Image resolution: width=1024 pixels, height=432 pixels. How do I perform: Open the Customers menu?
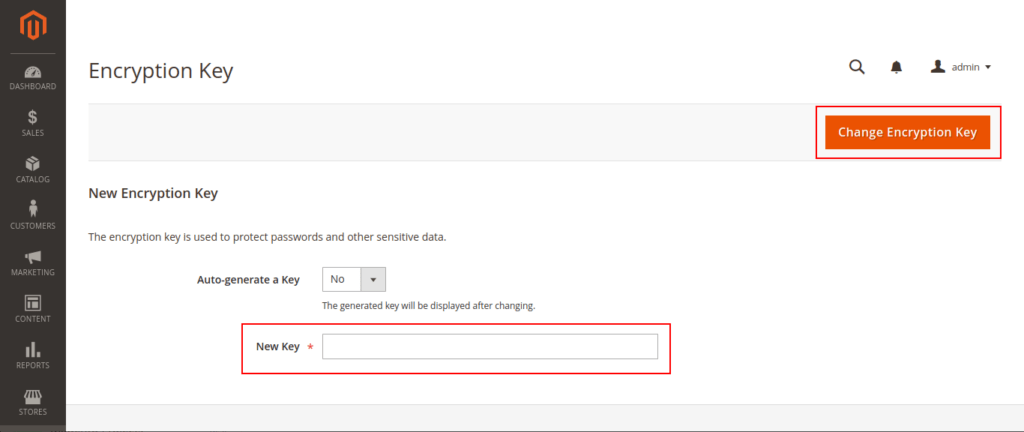[33, 216]
